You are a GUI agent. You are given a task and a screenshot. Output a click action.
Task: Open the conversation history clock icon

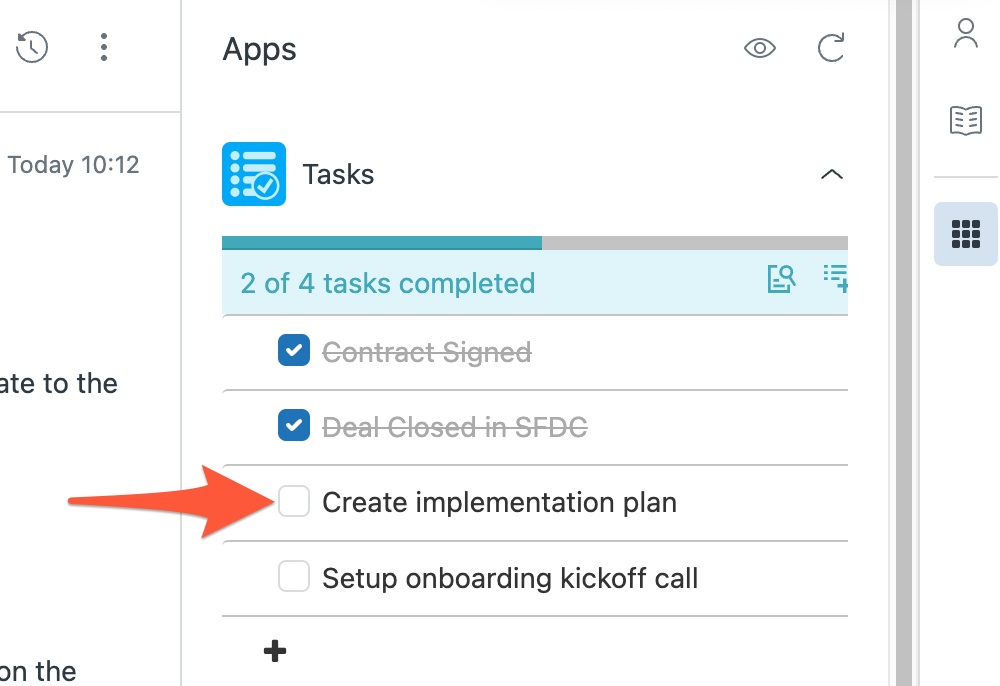click(32, 47)
